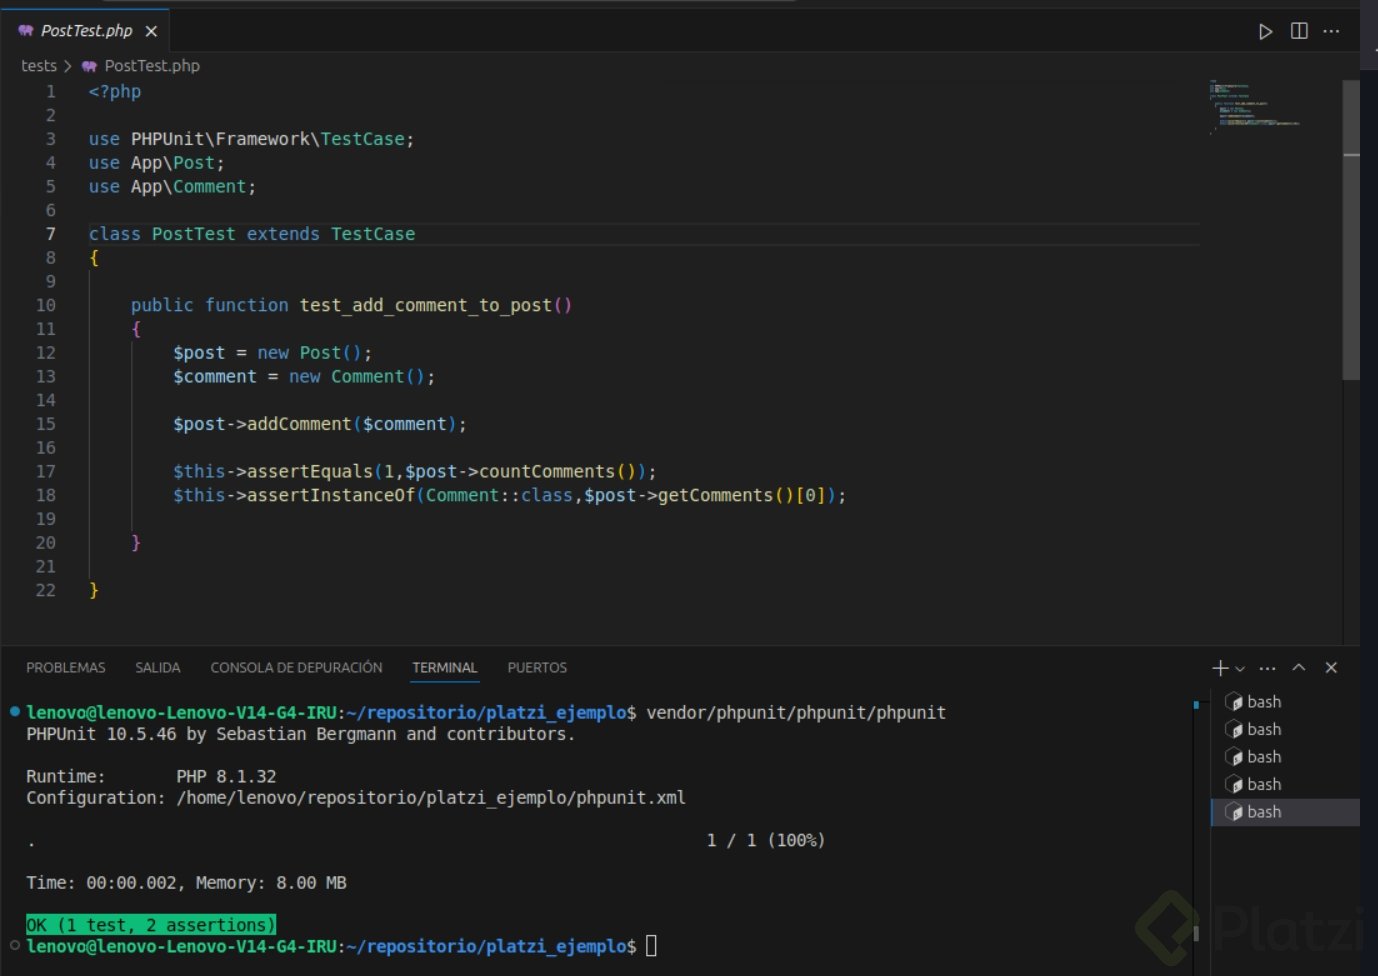
Task: Click the PHP elephant icon in the breadcrumb
Action: pos(89,66)
